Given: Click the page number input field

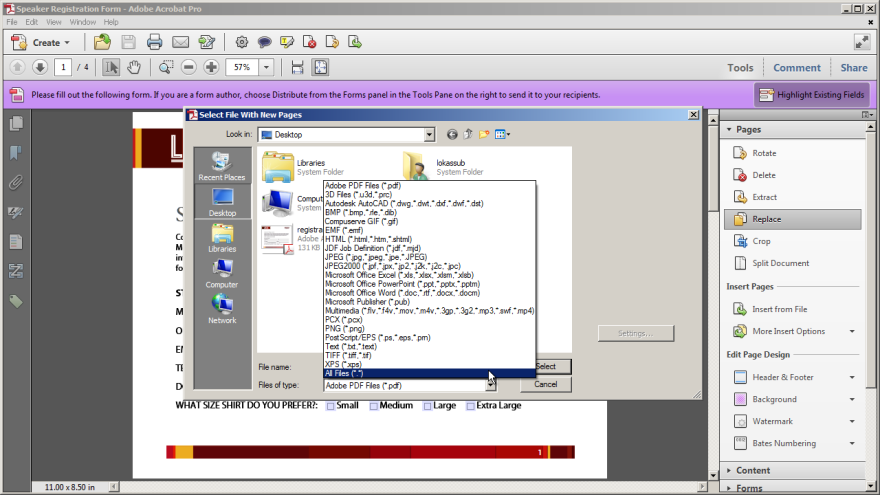Looking at the screenshot, I should click(x=63, y=67).
